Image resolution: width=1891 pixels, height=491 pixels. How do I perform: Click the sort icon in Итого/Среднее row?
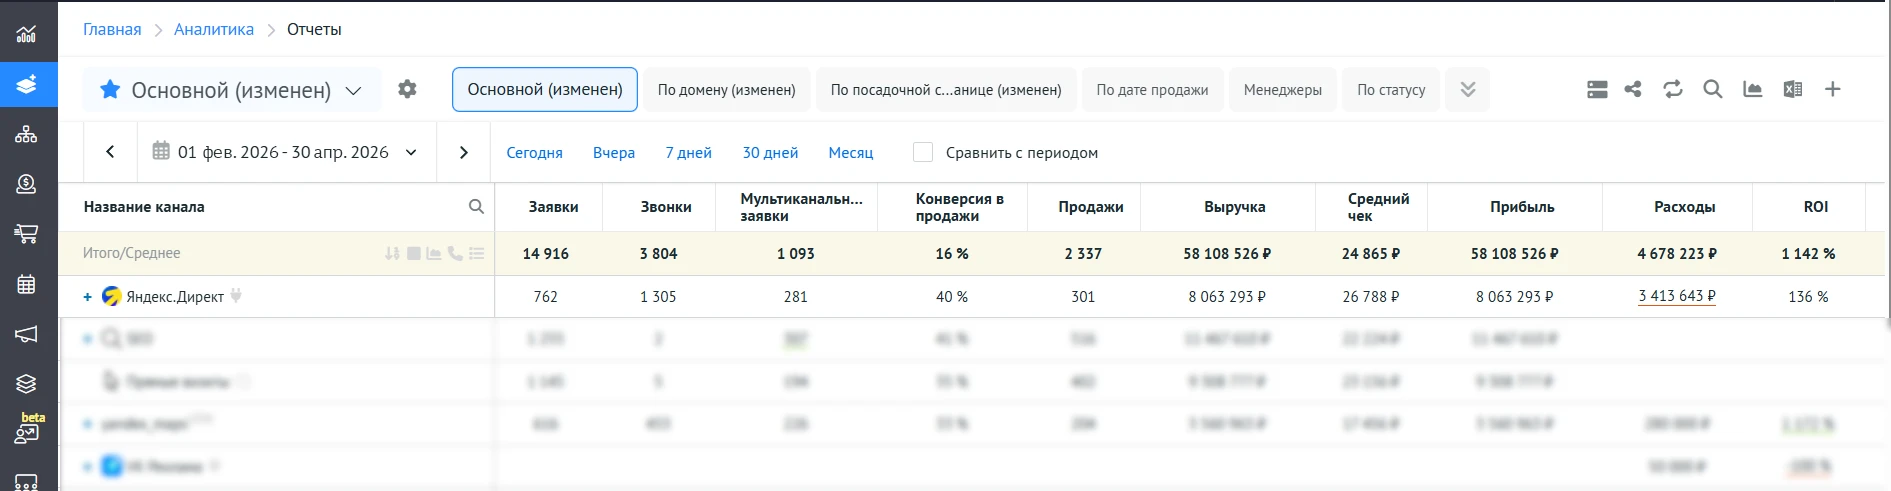point(392,254)
